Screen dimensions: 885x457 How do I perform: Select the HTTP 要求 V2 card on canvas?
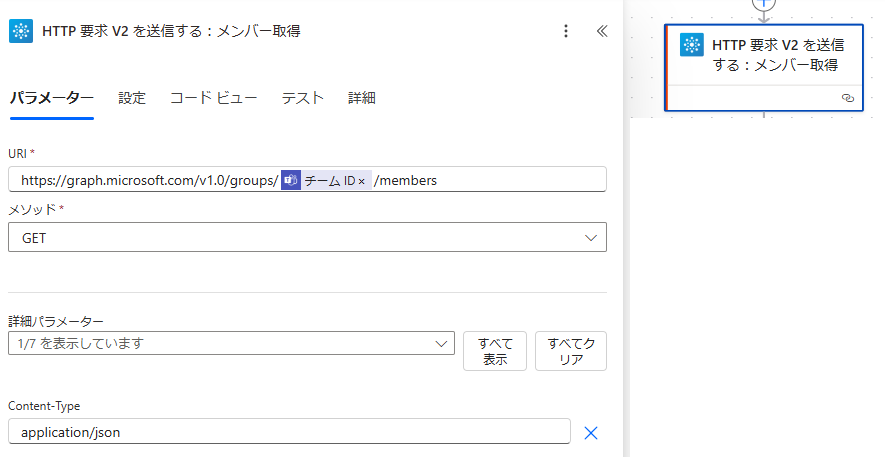pyautogui.click(x=764, y=68)
